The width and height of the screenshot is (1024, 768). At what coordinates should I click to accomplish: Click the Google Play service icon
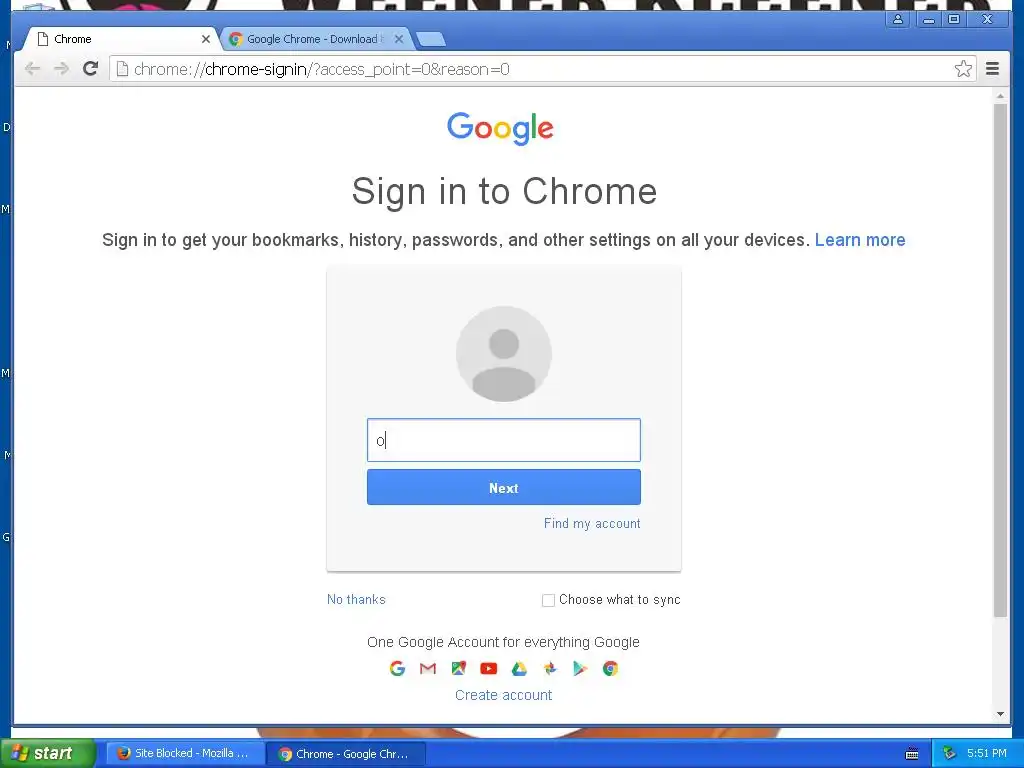(580, 668)
